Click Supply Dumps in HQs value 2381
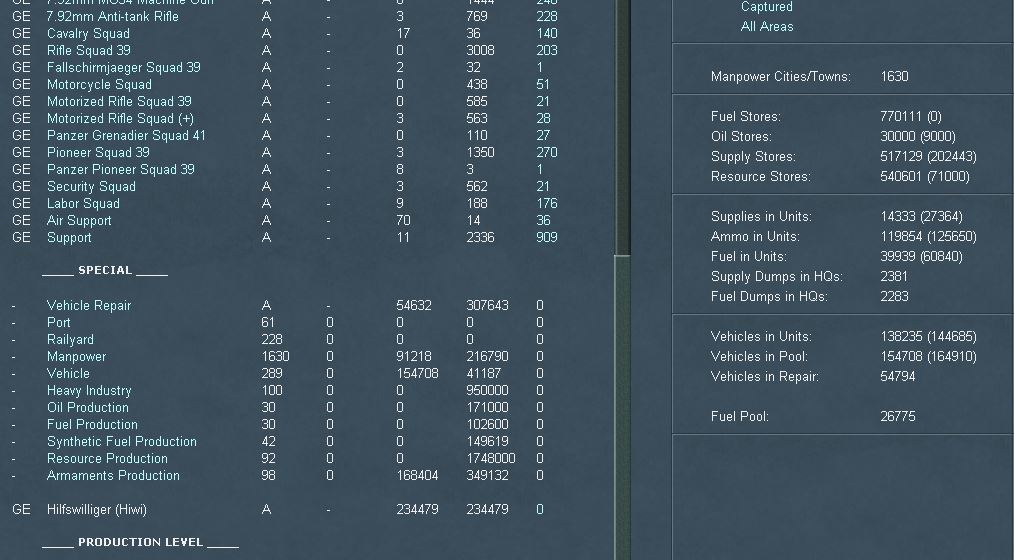 894,277
